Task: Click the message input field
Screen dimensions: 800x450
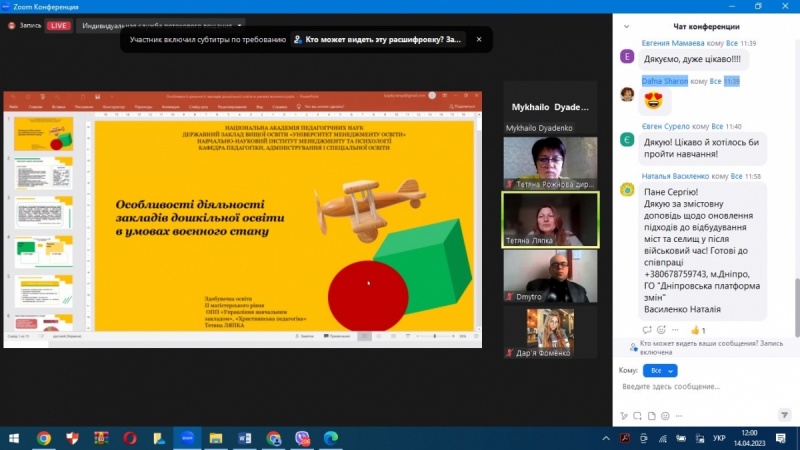Action: click(700, 387)
